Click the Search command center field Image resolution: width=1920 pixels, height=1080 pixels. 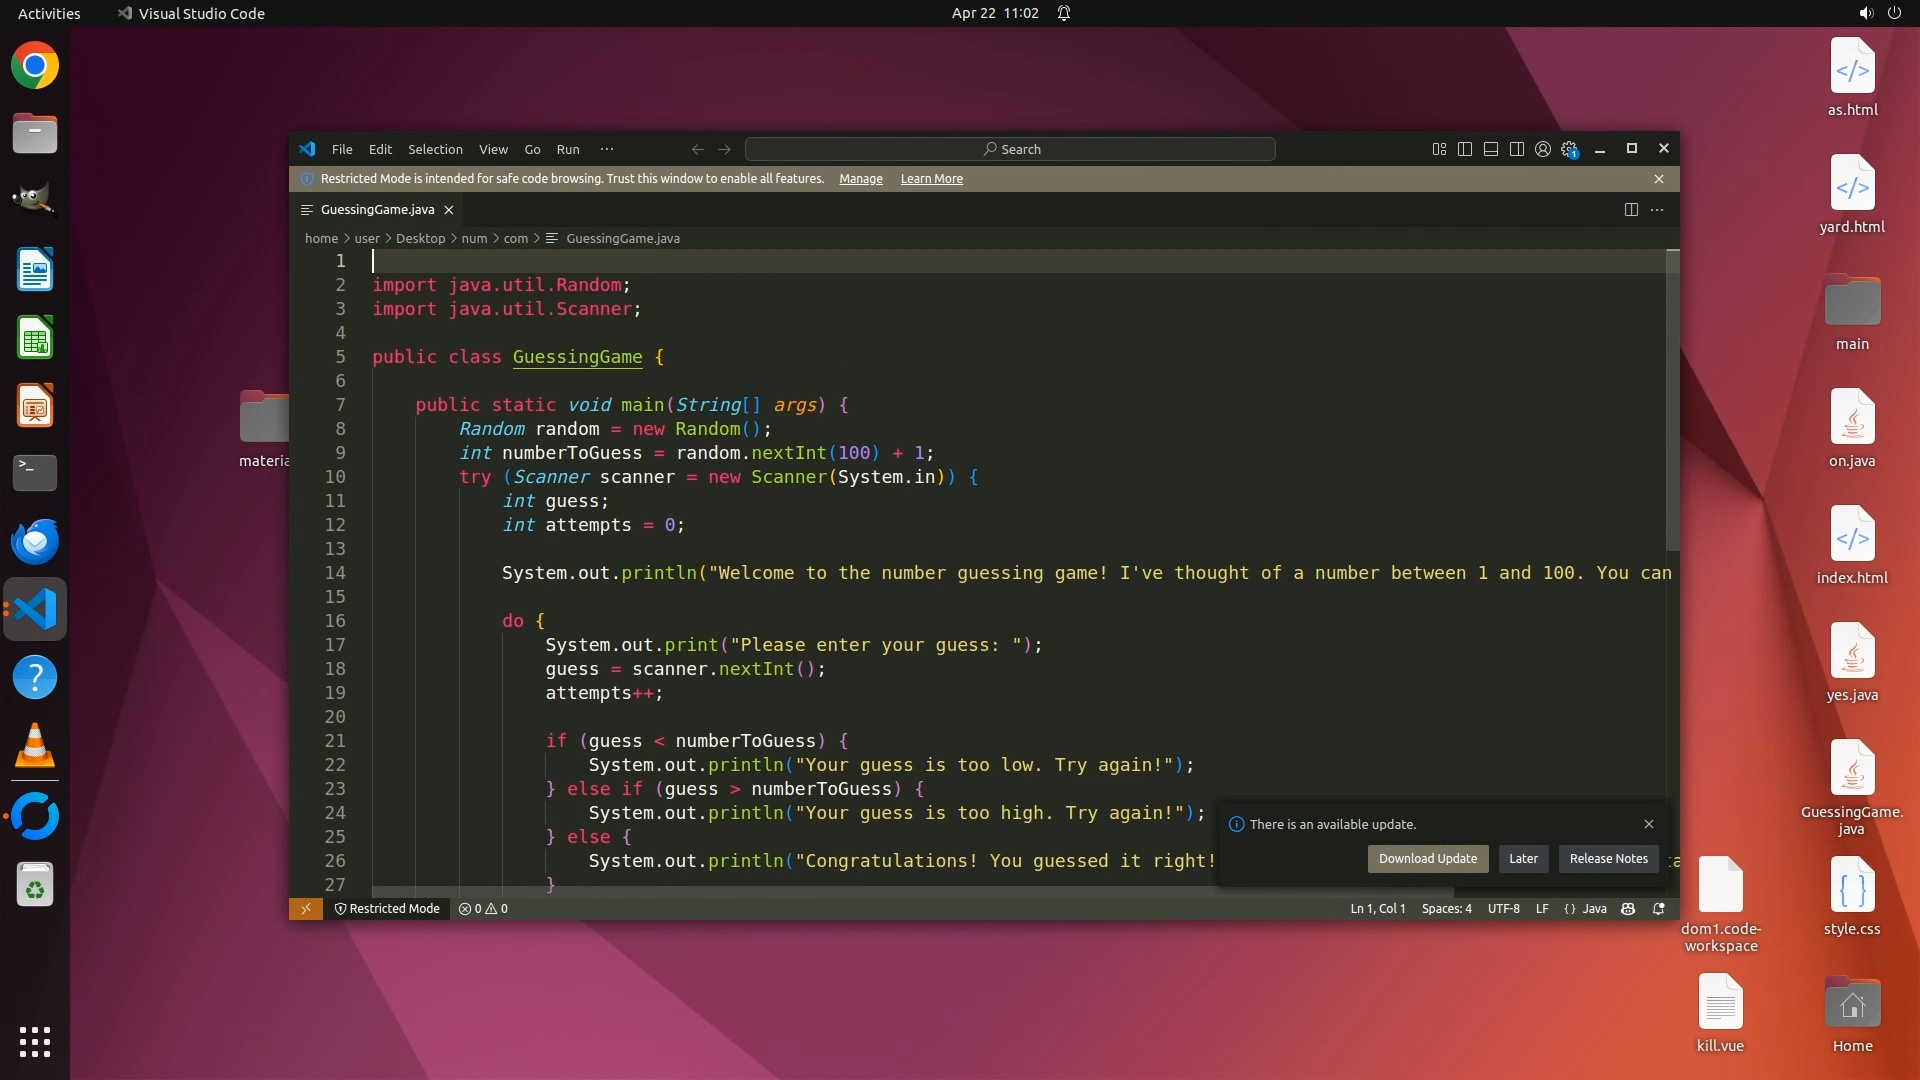(x=1010, y=149)
